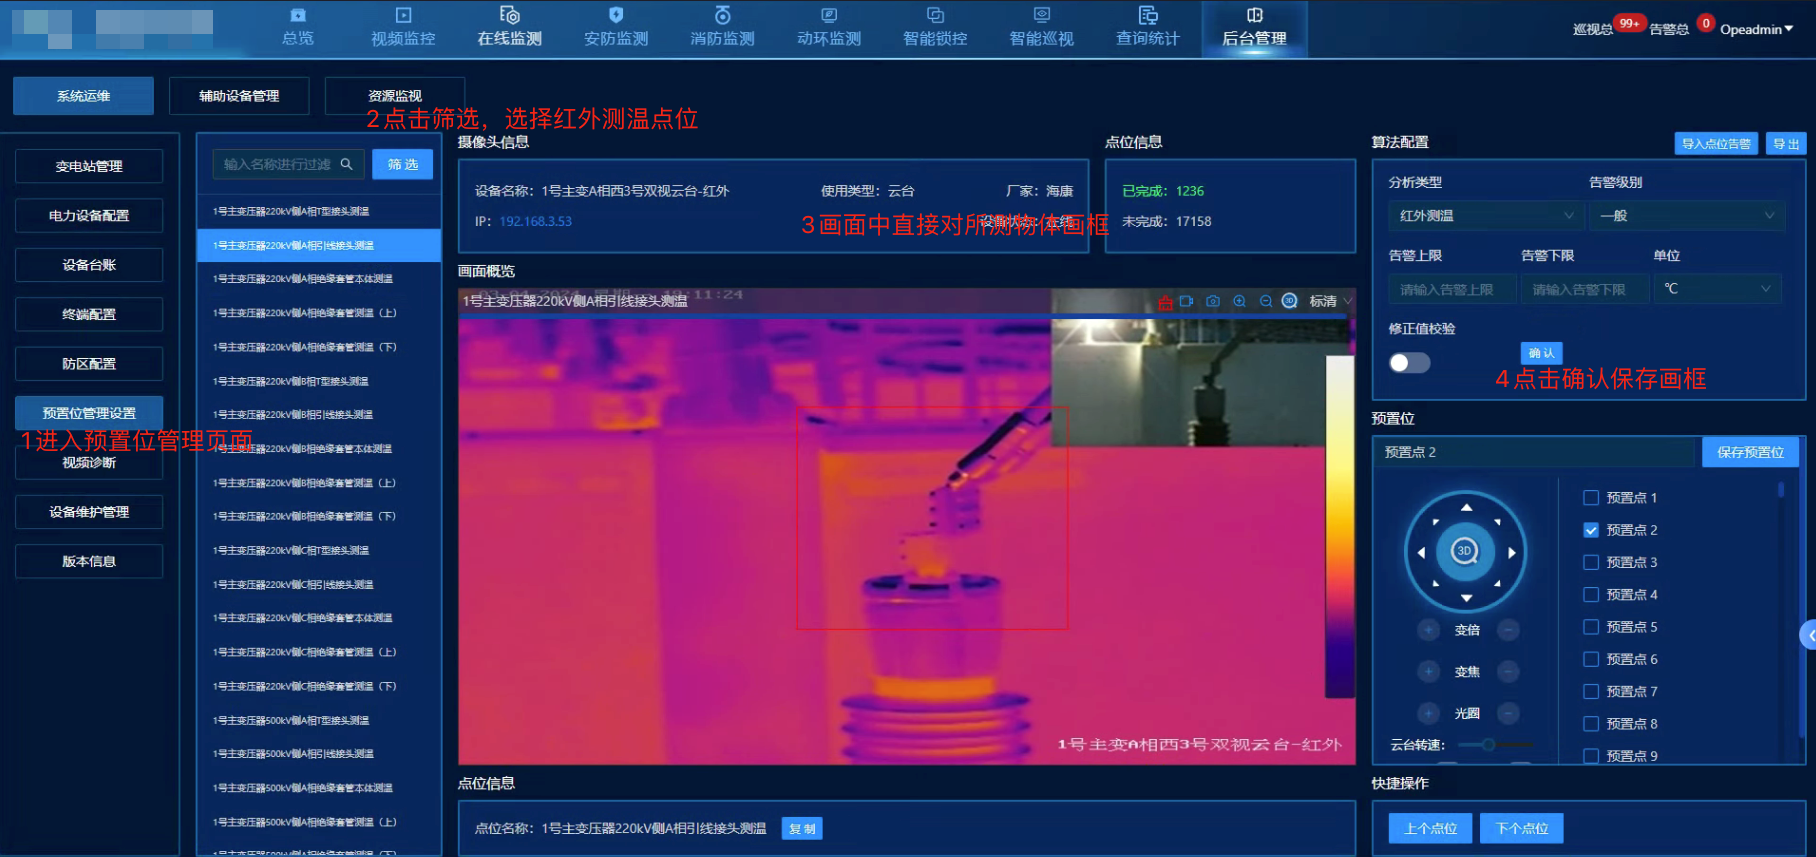Zoom in using the video magnifier plus icon
1816x857 pixels.
tap(1240, 301)
